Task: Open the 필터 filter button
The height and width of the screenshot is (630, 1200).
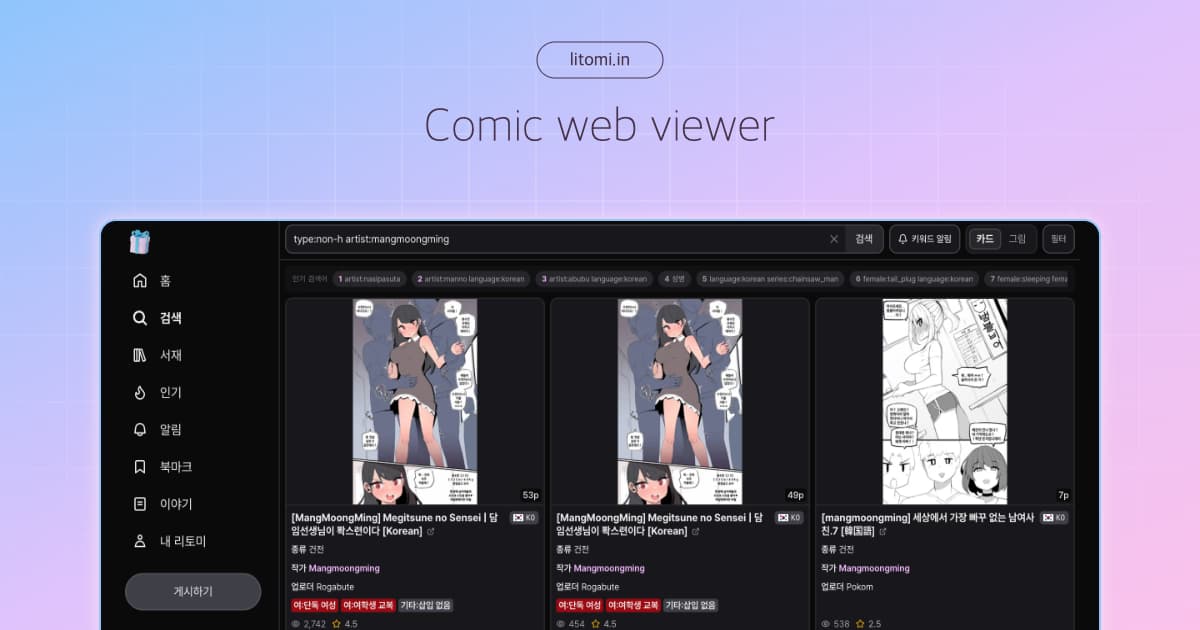Action: click(1058, 239)
